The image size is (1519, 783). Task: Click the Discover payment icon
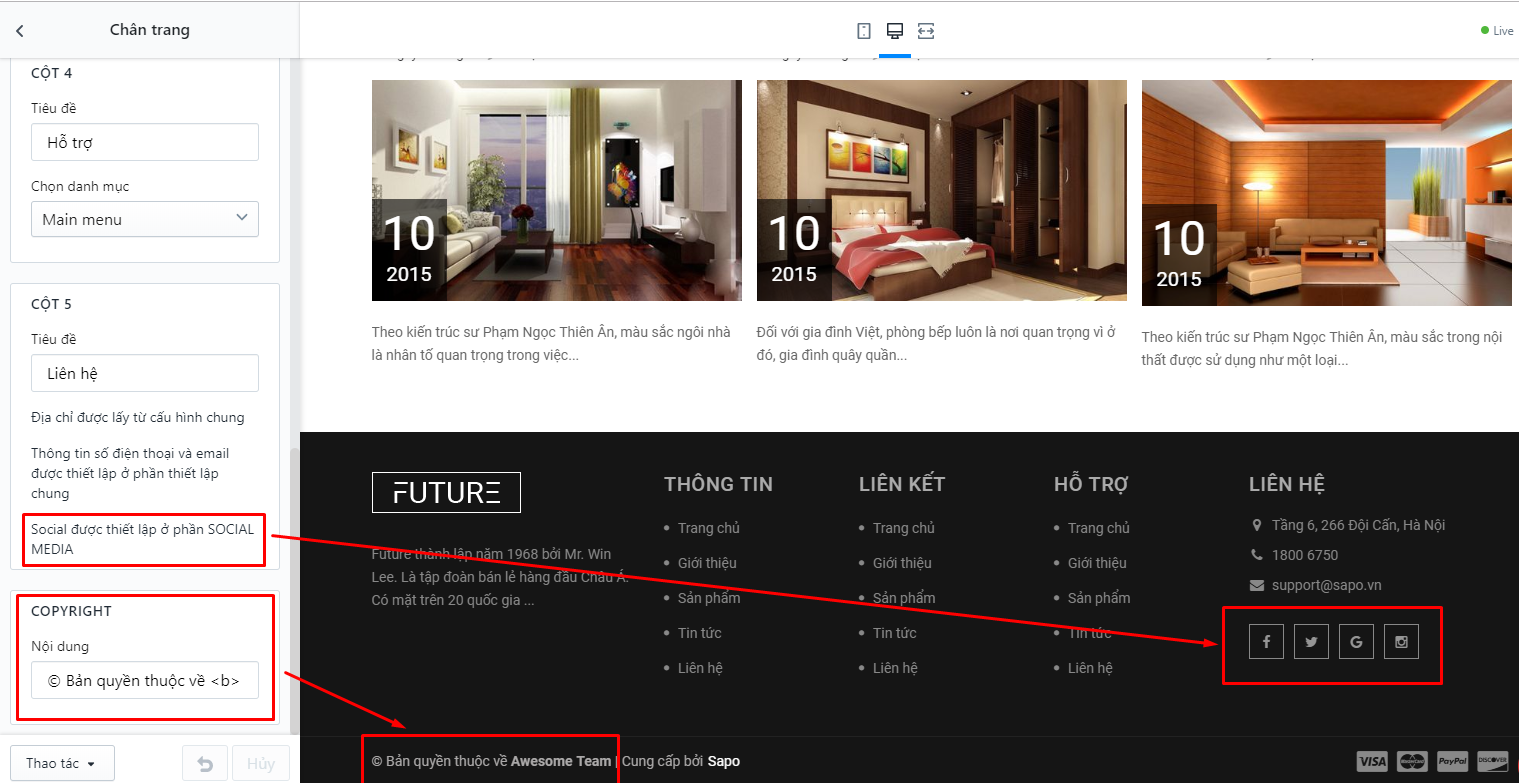[1492, 762]
